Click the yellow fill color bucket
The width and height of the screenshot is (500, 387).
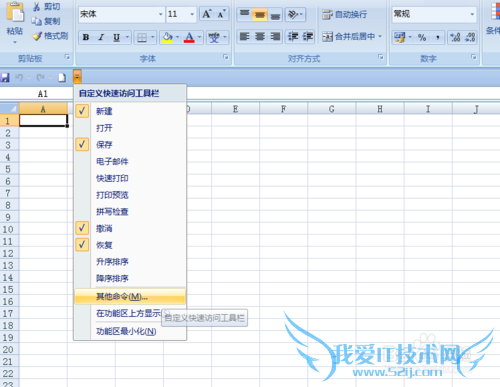(167, 37)
